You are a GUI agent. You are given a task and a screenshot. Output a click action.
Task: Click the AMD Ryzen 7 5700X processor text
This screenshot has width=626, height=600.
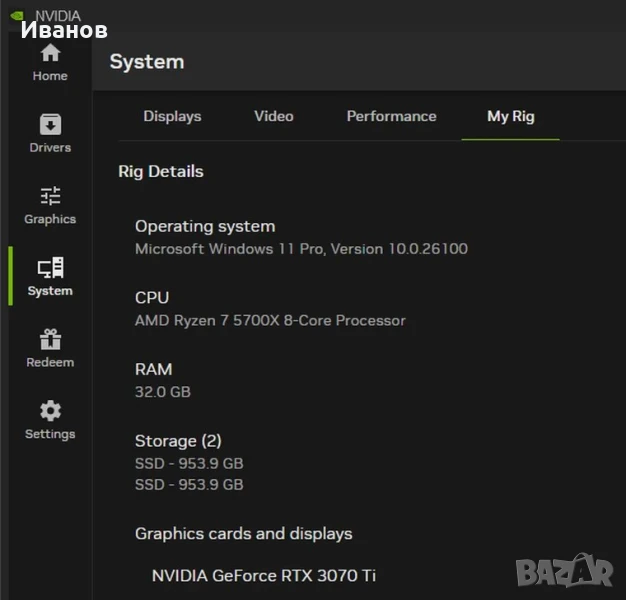pos(270,321)
